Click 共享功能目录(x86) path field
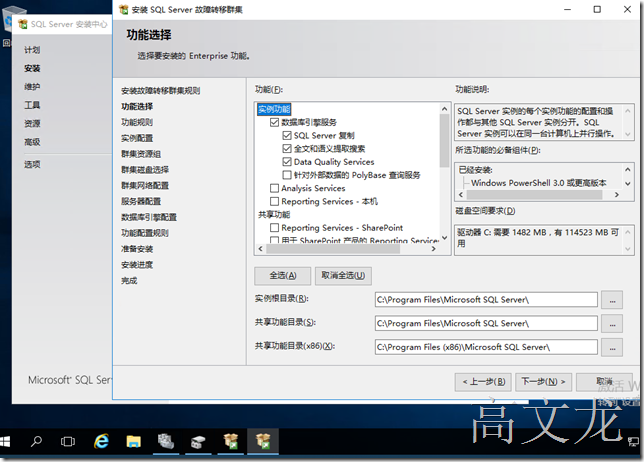The image size is (644, 462). pos(486,347)
